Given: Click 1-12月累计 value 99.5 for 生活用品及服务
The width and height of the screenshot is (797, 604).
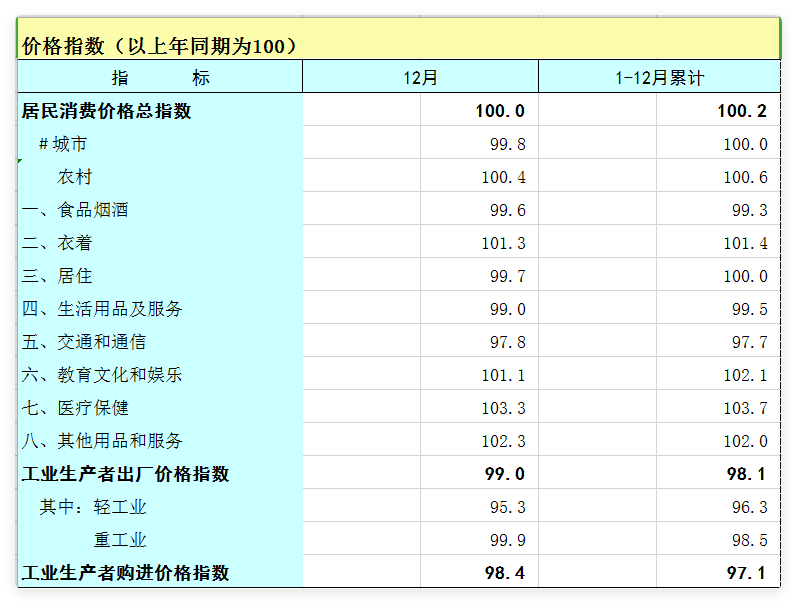Looking at the screenshot, I should click(749, 309).
